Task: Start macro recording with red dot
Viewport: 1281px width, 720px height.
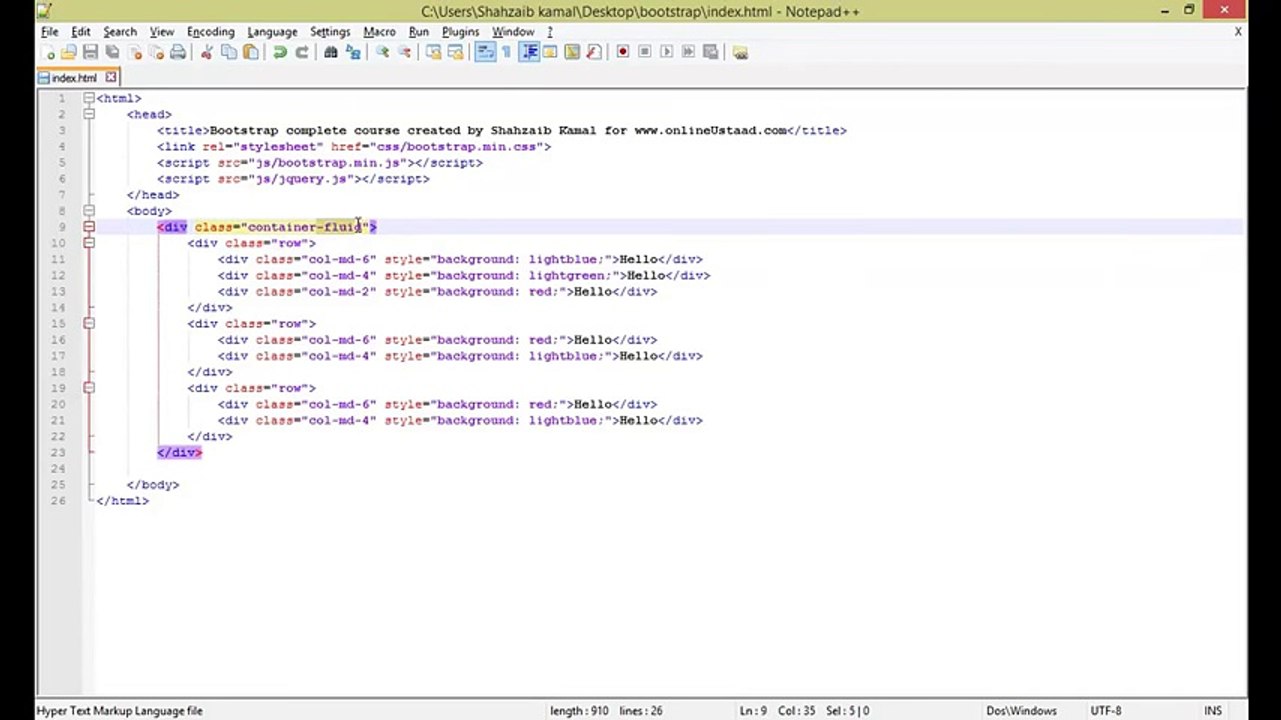Action: [x=623, y=52]
